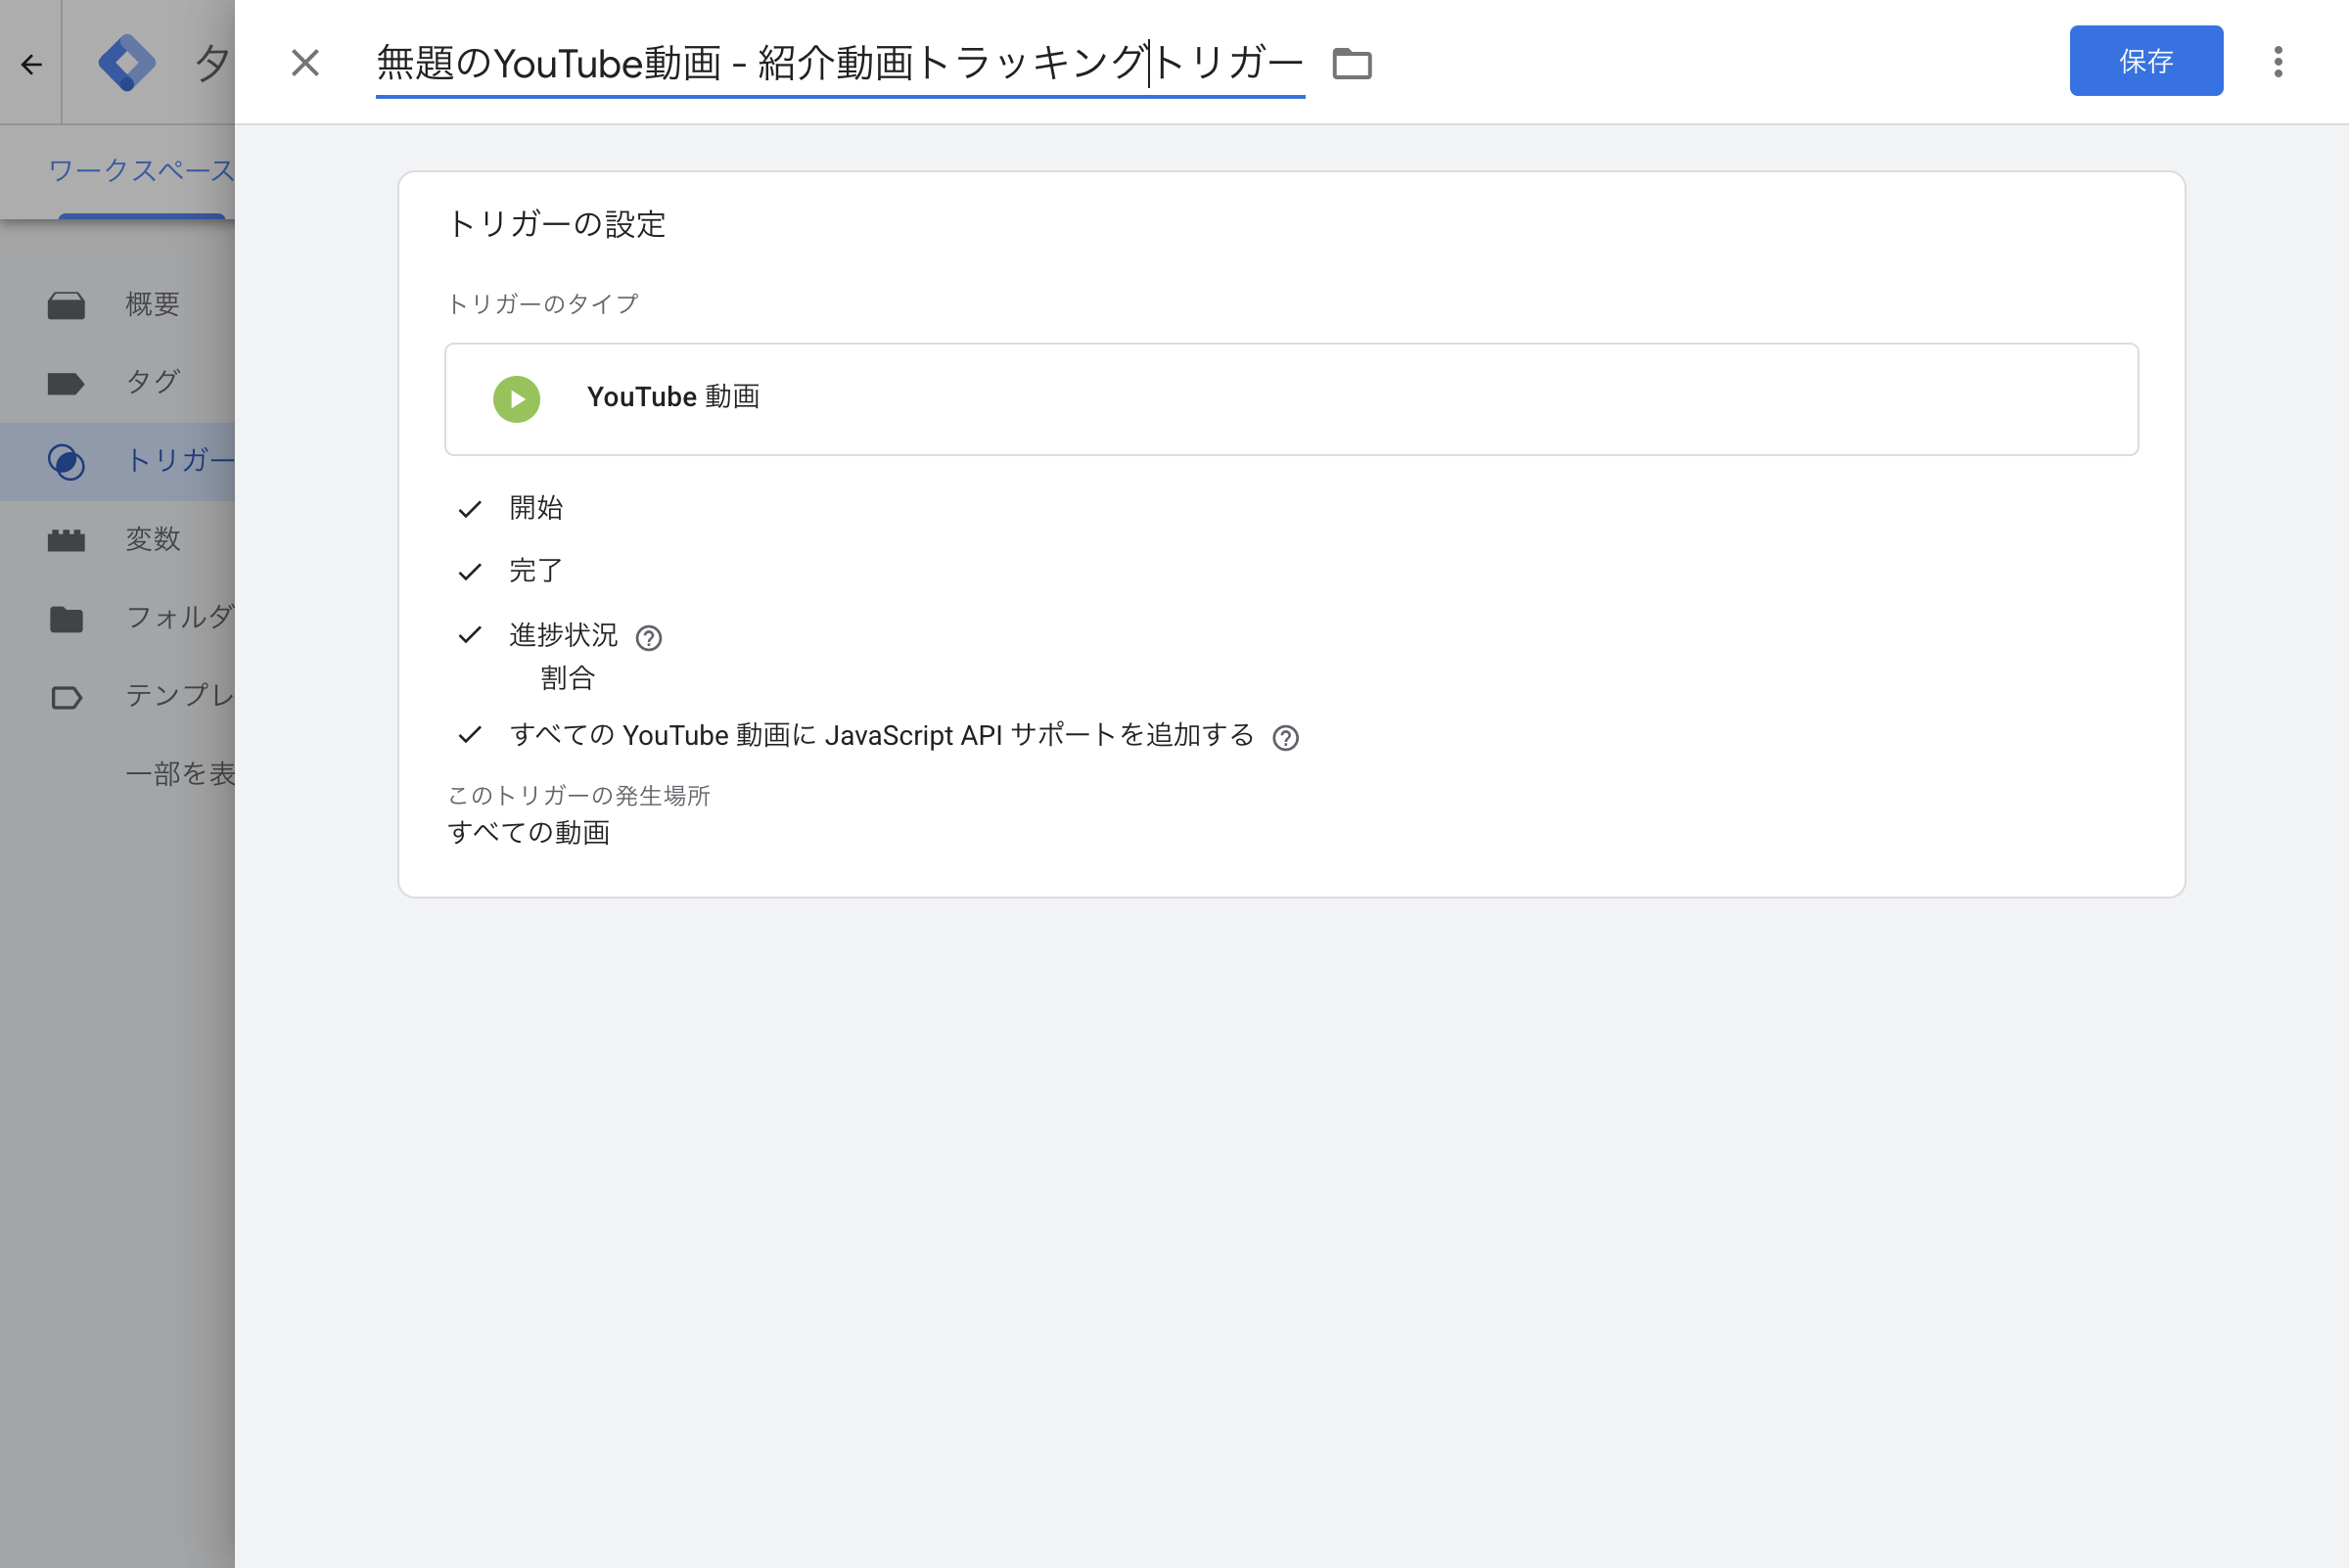Open 変数 in the sidebar

[x=152, y=539]
